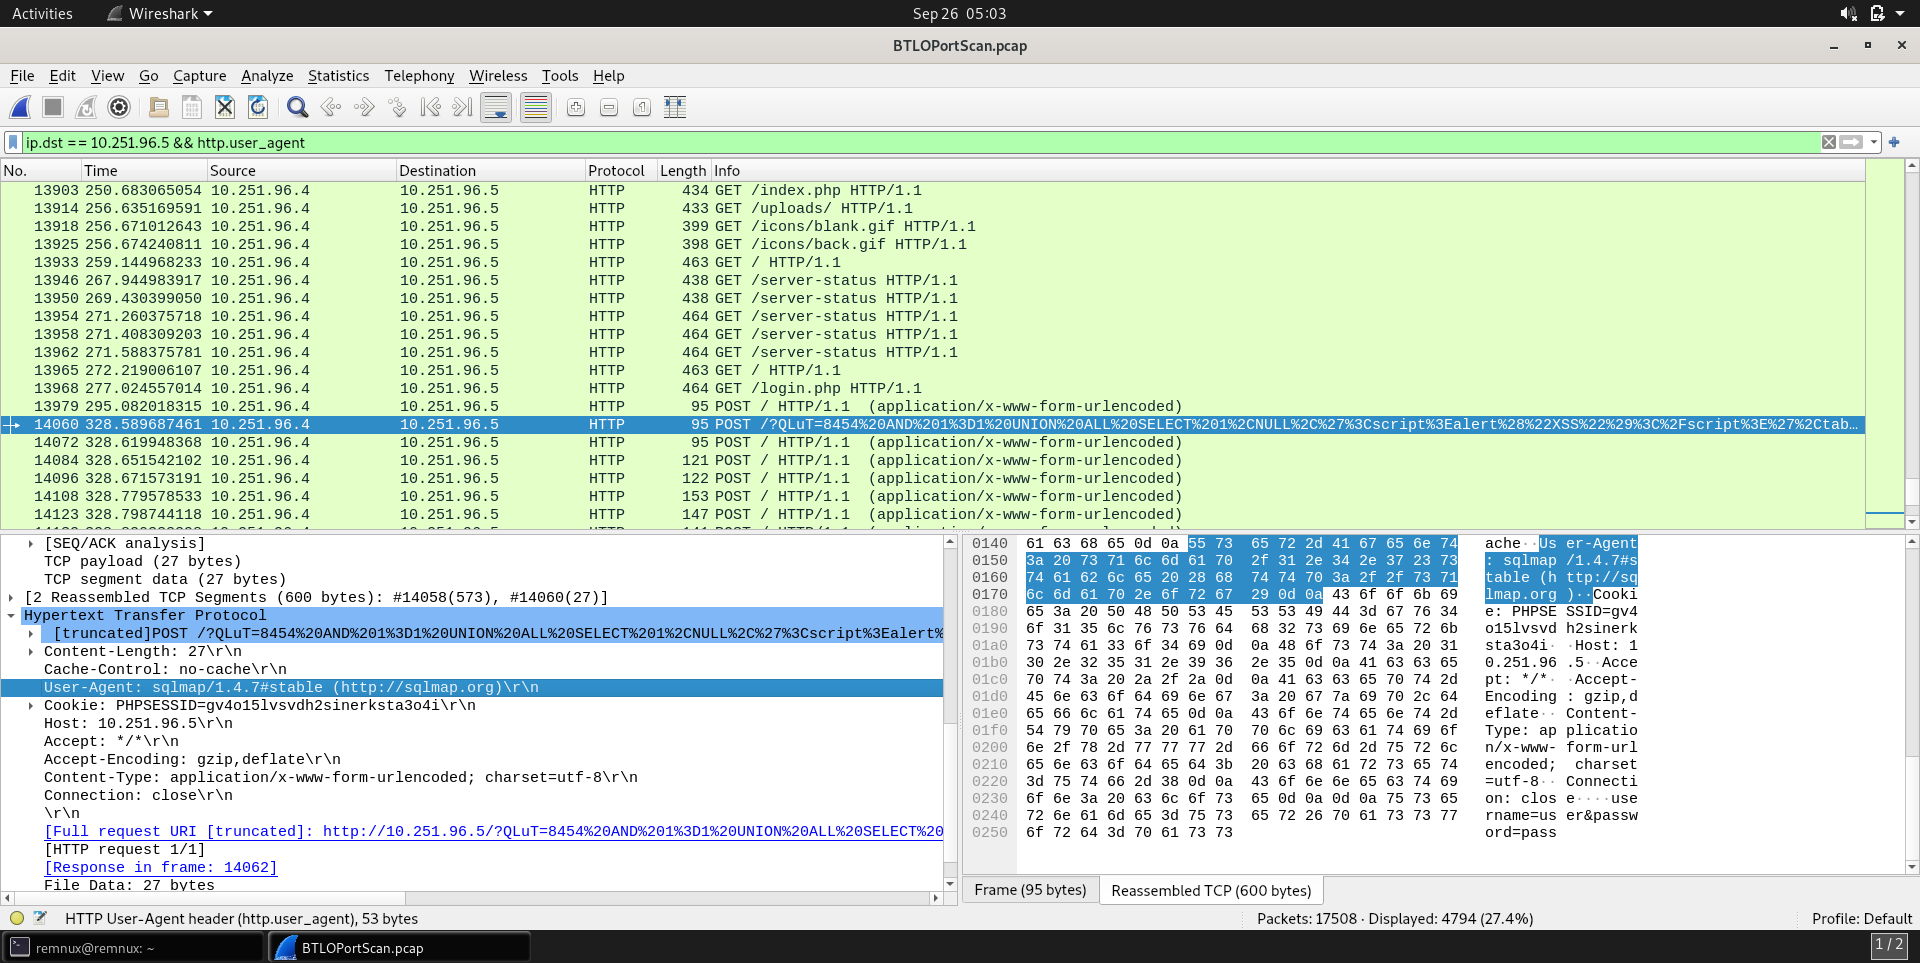This screenshot has height=963, width=1920.
Task: Follow the Response in frame: 14062 link
Action: coord(161,868)
